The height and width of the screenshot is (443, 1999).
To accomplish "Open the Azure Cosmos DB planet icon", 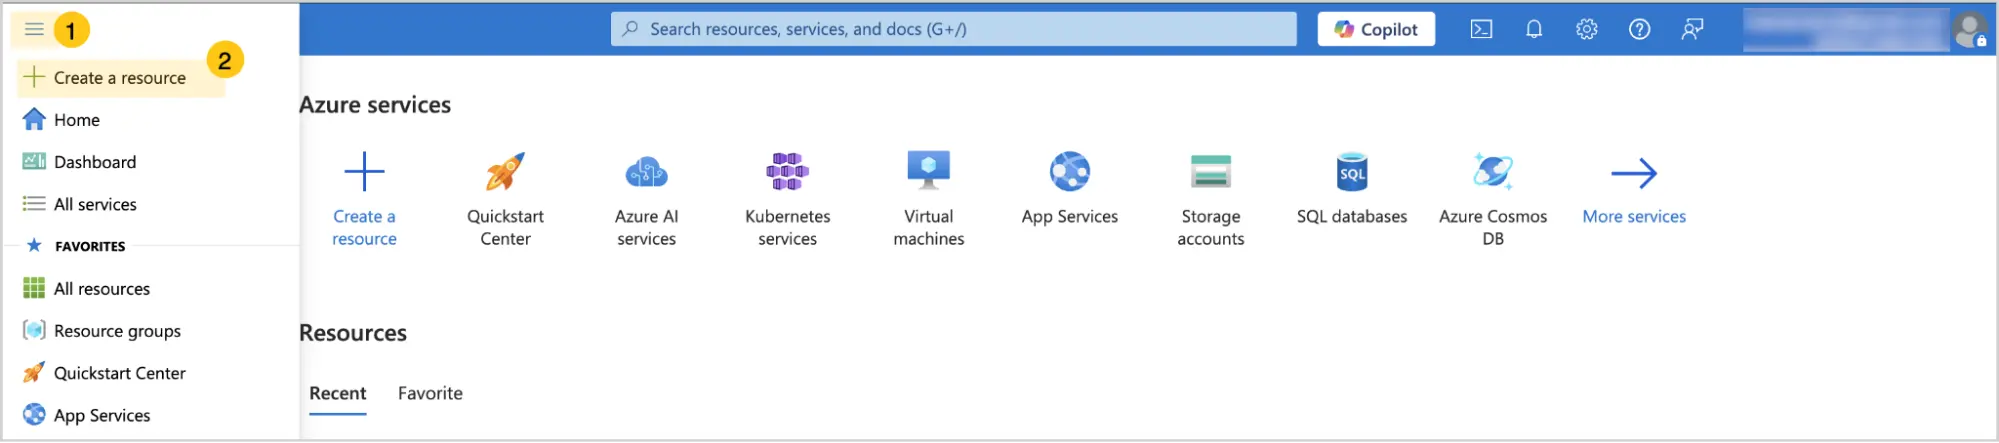I will pyautogui.click(x=1493, y=171).
